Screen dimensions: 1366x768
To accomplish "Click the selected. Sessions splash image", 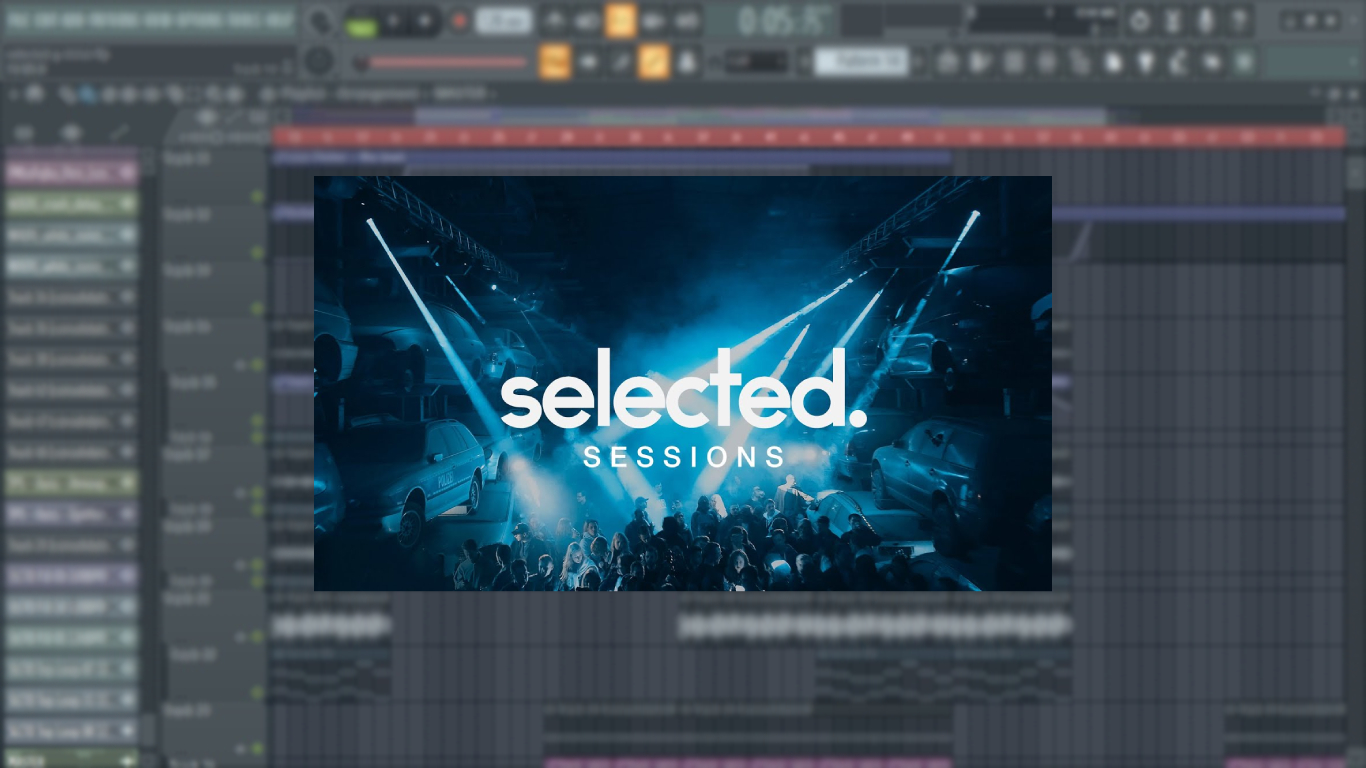I will point(683,383).
